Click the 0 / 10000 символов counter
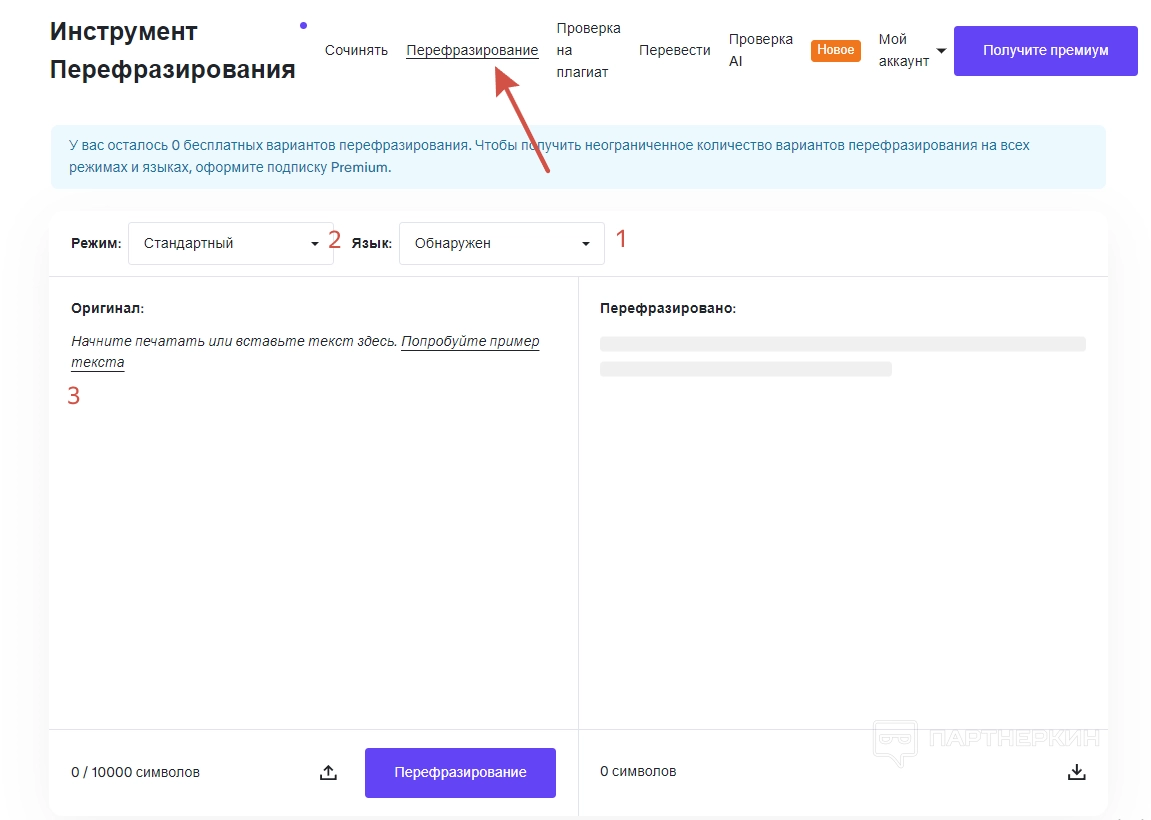Image resolution: width=1151 pixels, height=820 pixels. point(135,772)
